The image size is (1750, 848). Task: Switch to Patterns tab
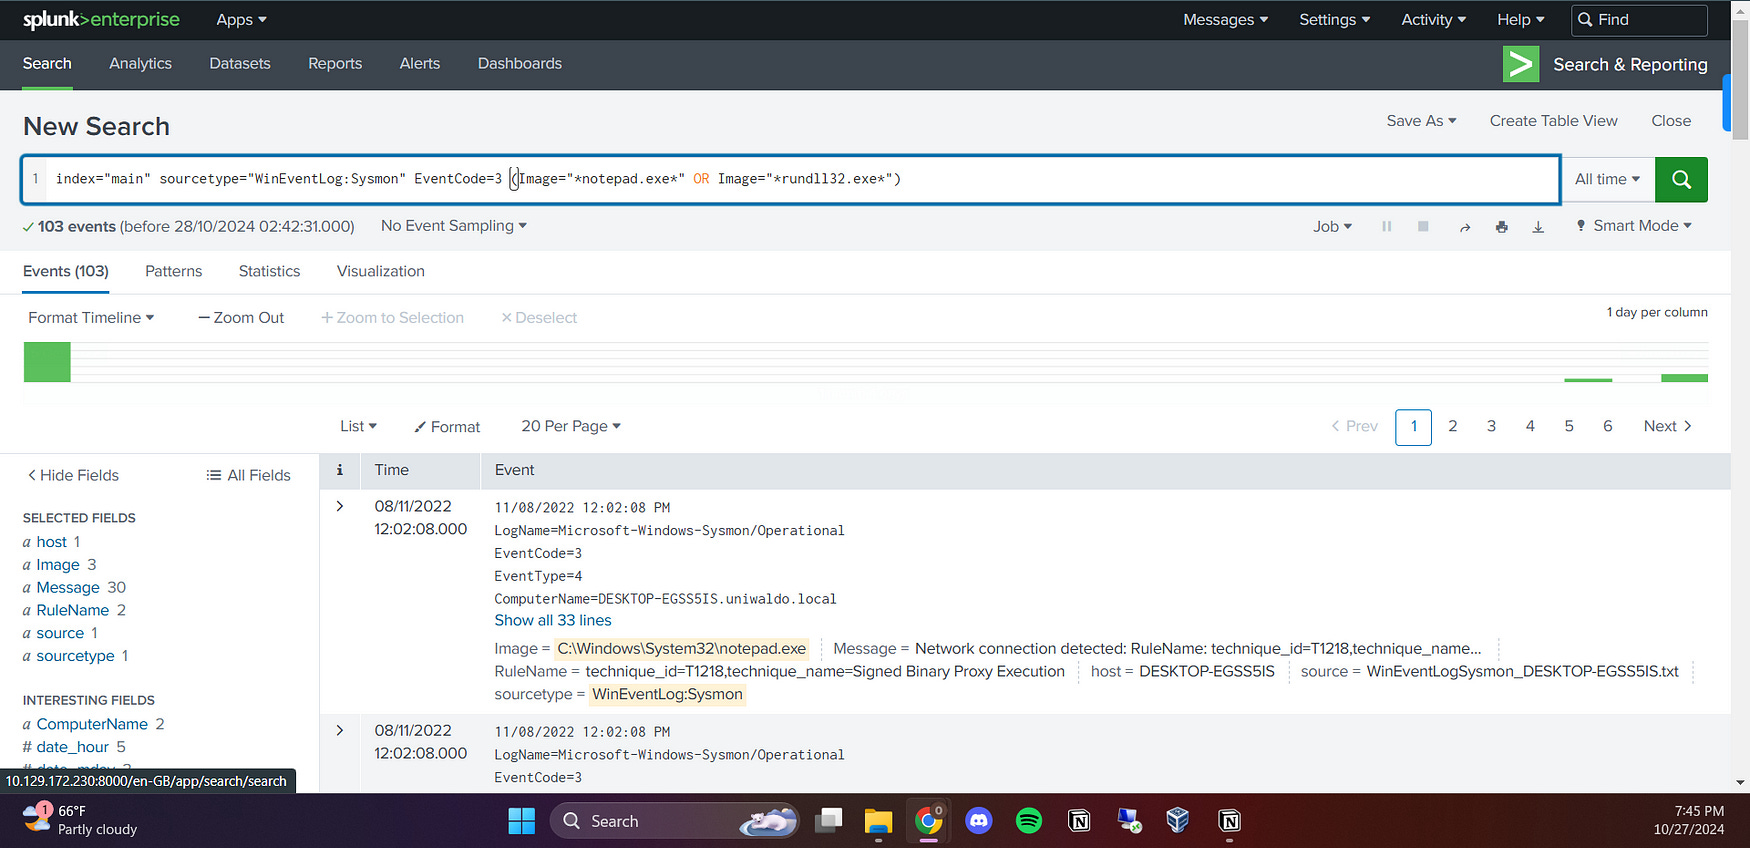173,271
